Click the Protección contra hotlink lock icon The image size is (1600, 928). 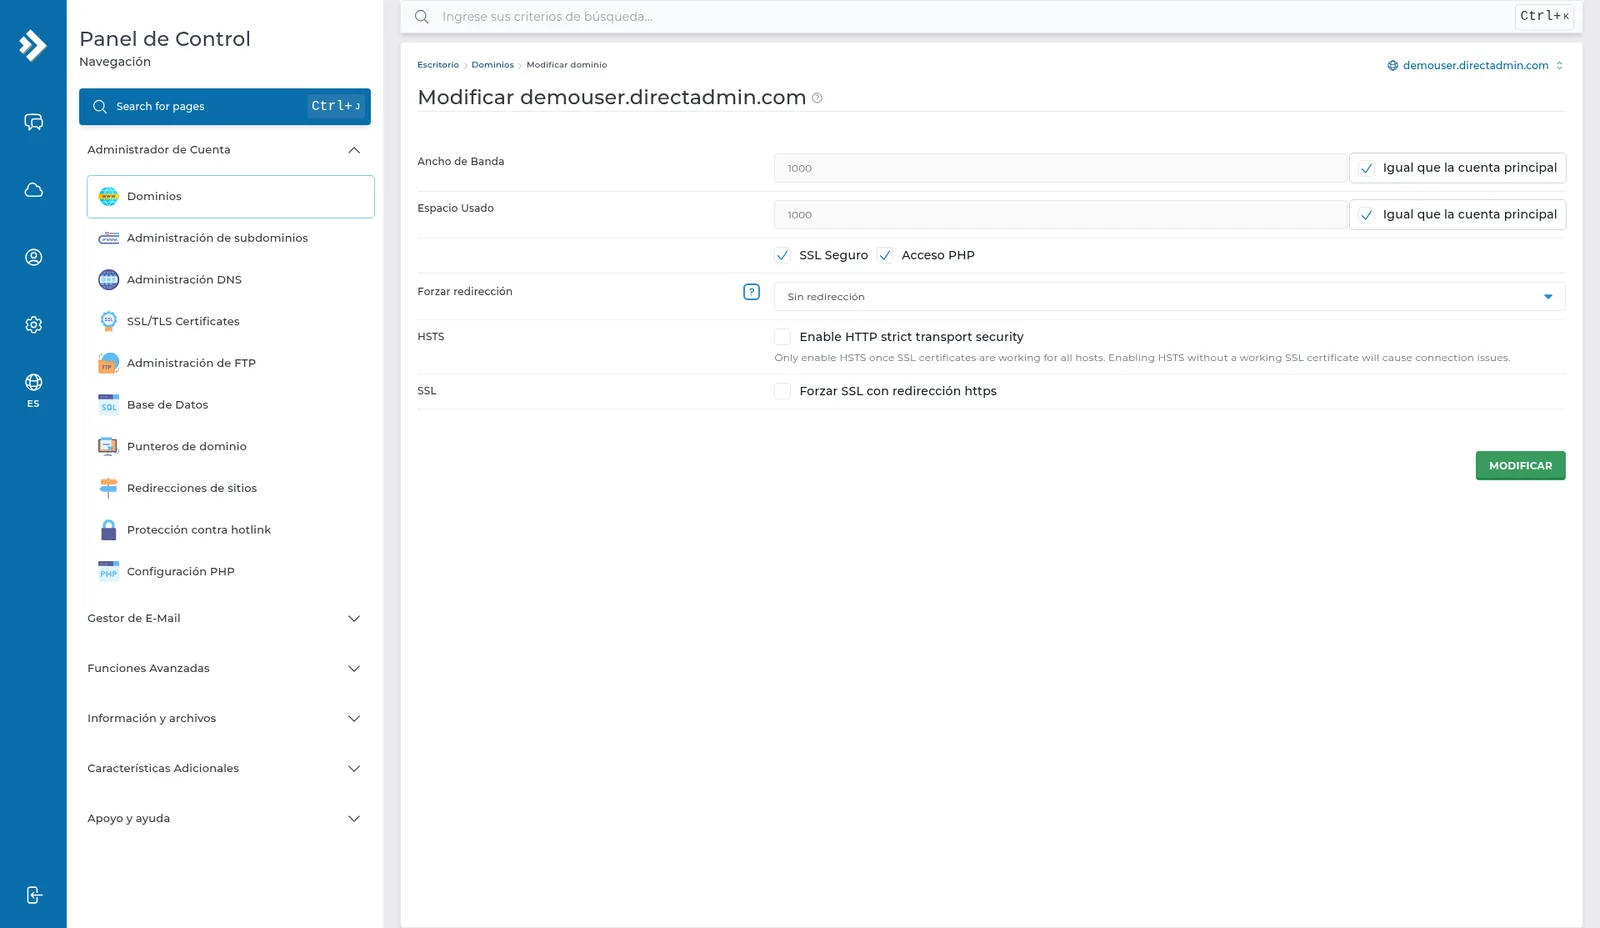(109, 530)
